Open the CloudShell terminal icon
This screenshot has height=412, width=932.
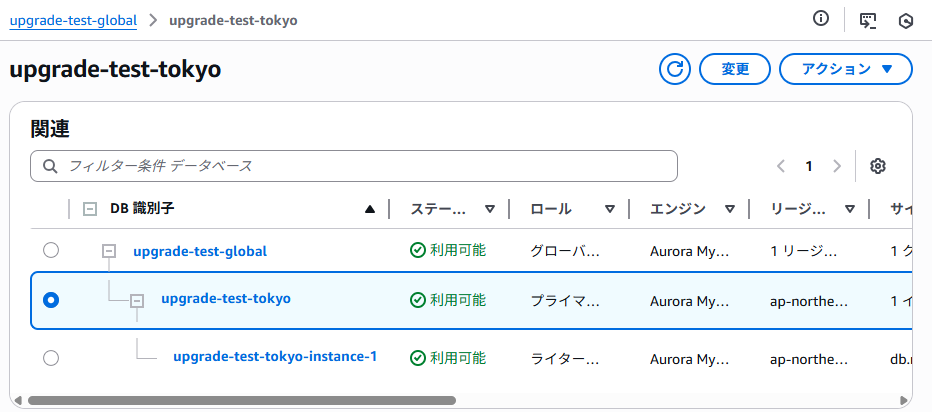click(868, 19)
